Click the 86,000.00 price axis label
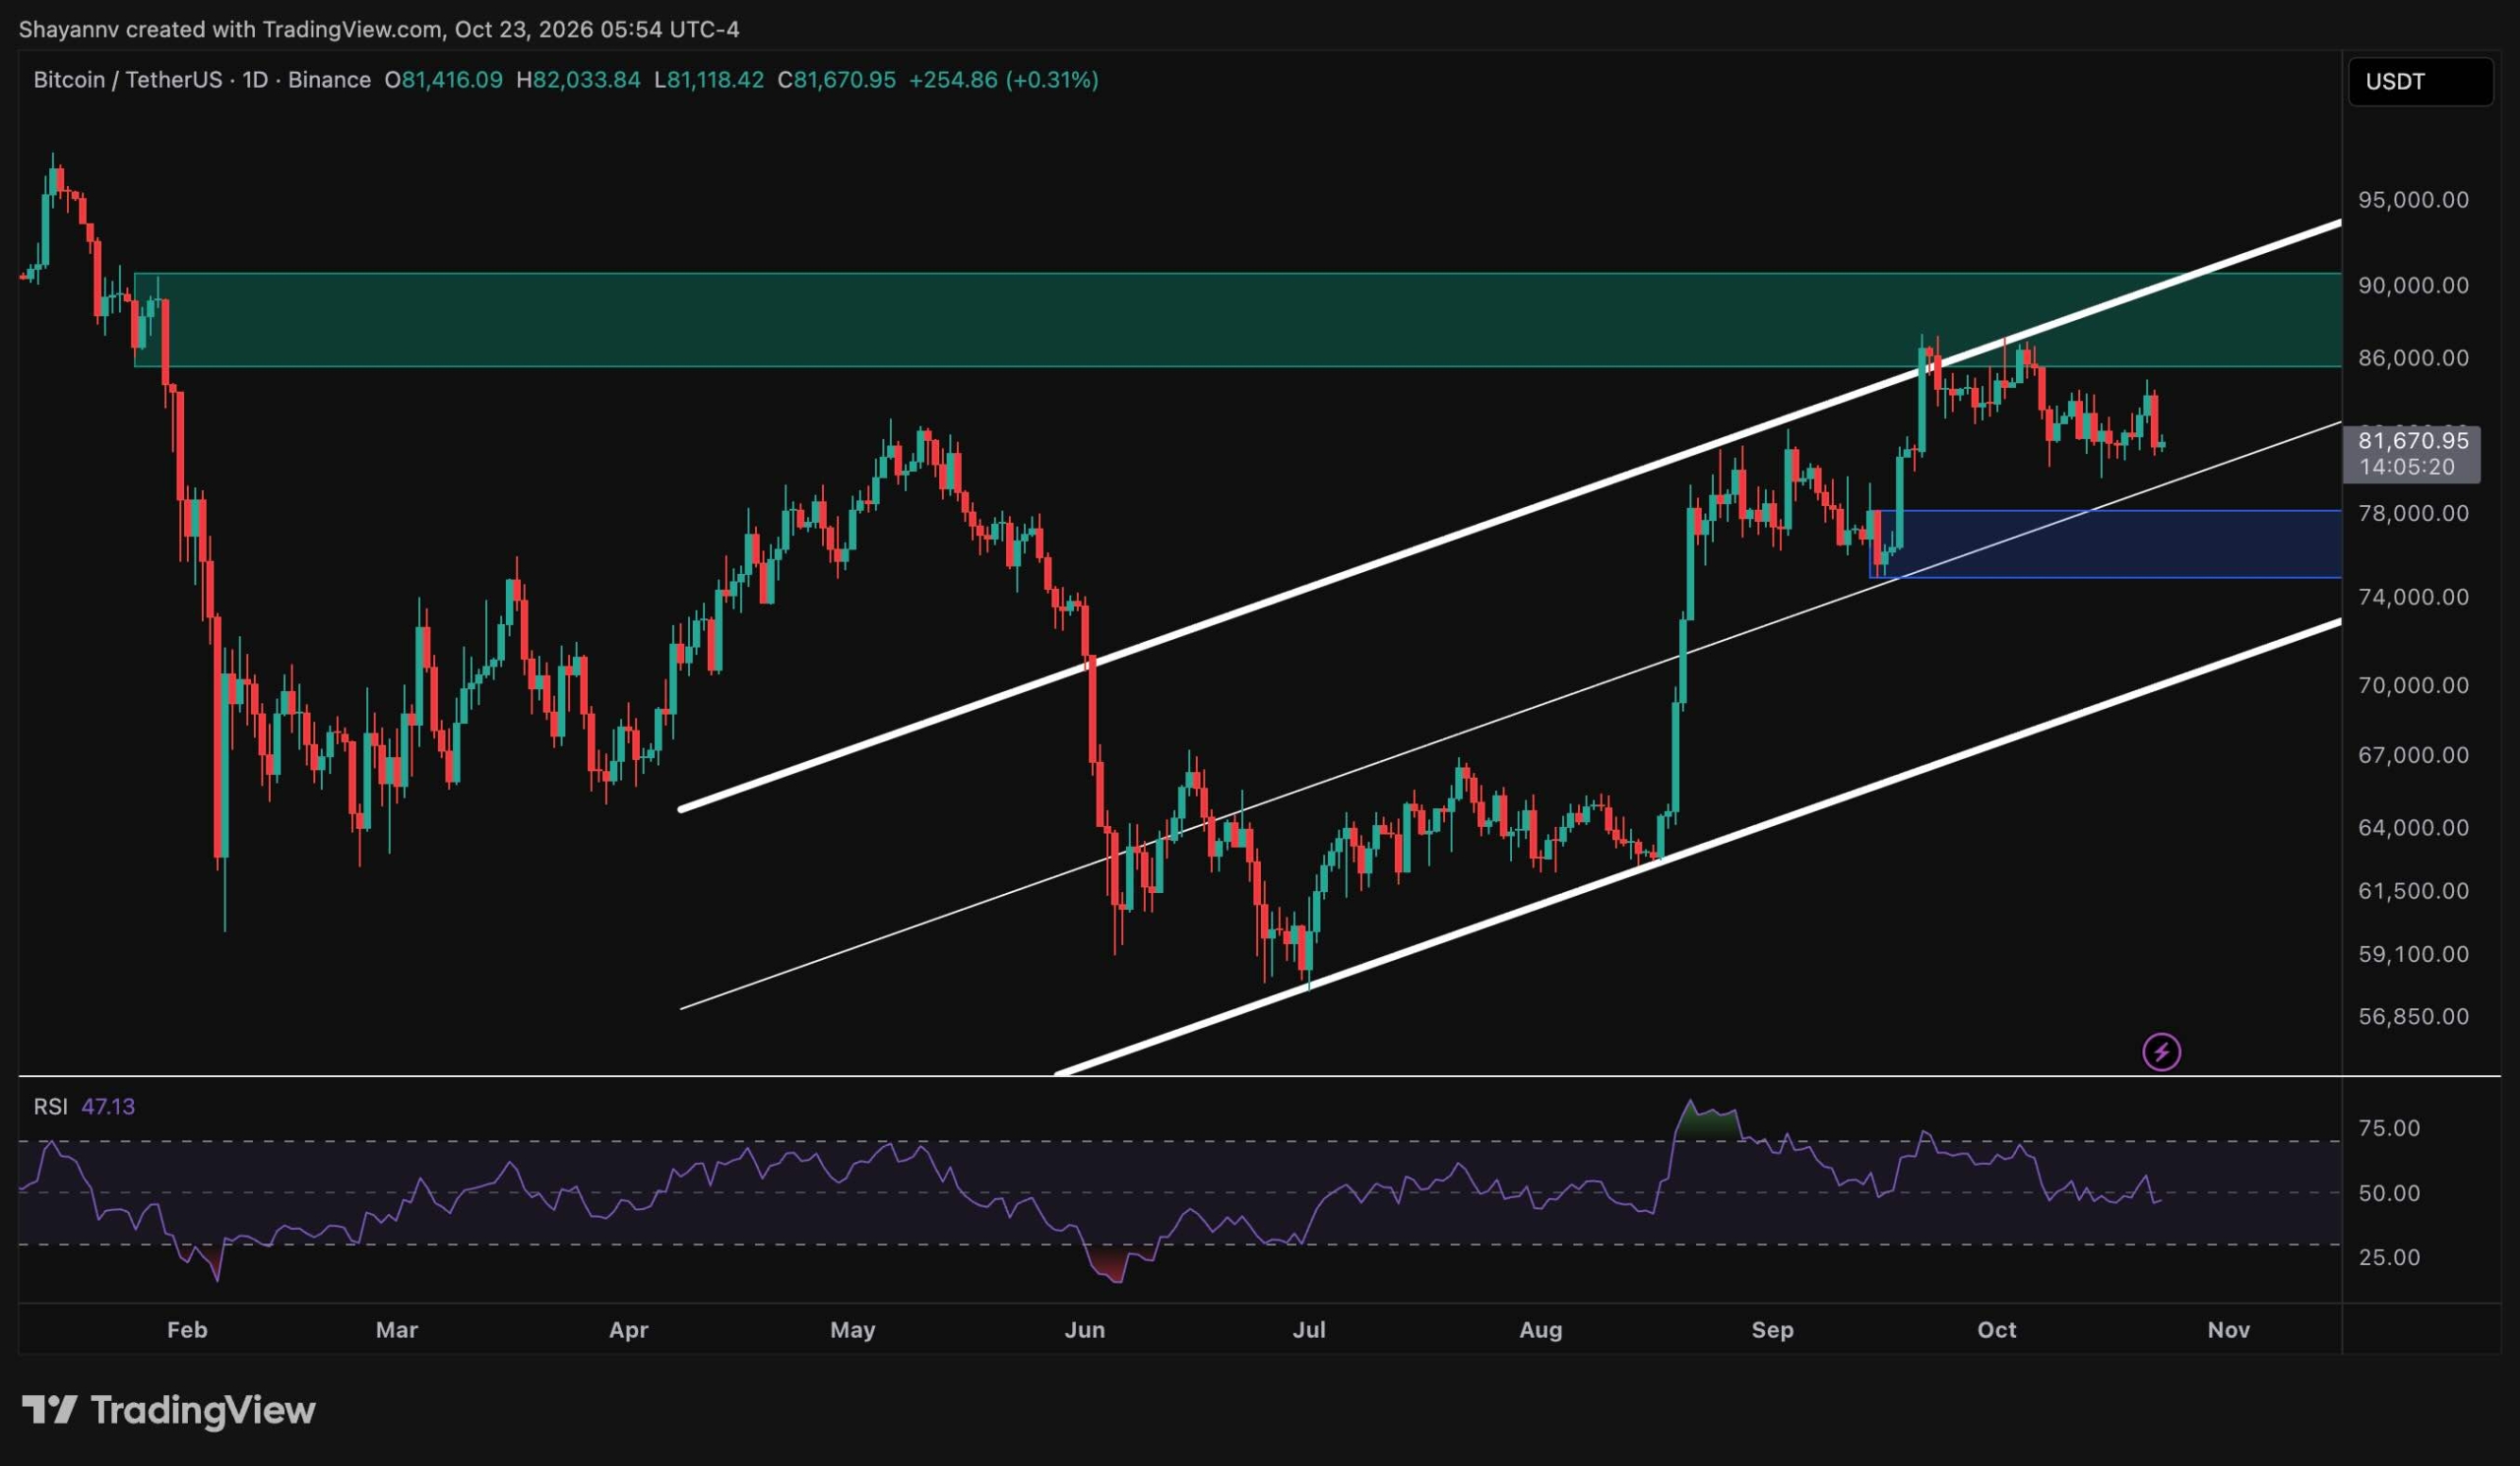Image resolution: width=2520 pixels, height=1466 pixels. tap(2413, 358)
